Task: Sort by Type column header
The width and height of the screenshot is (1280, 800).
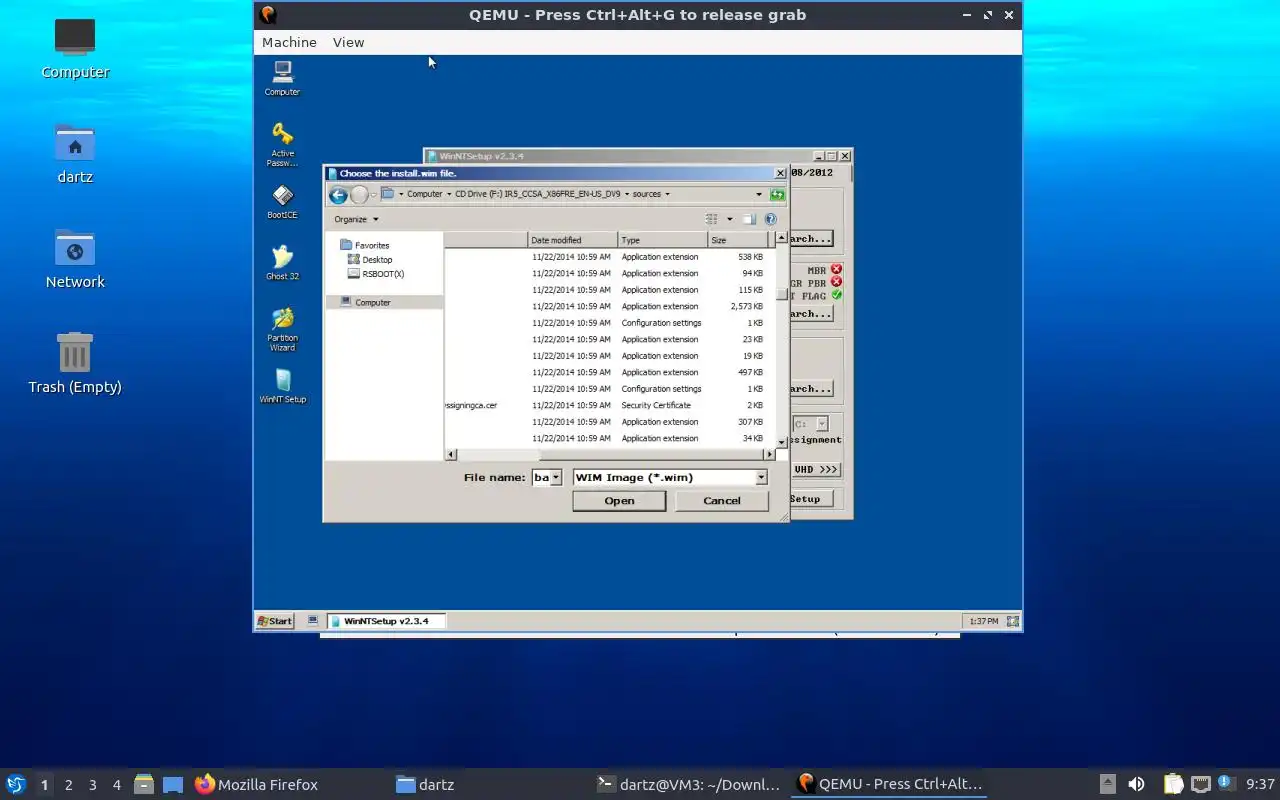Action: click(x=662, y=240)
